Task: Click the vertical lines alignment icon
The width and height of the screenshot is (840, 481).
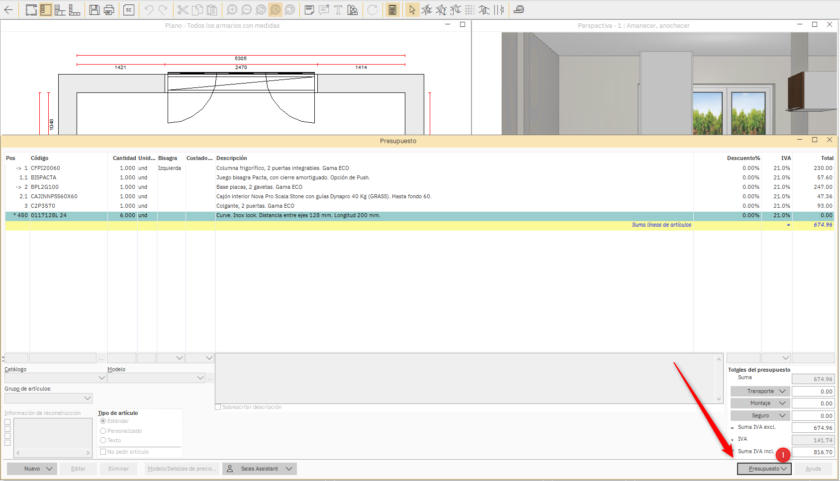Action: [x=499, y=10]
